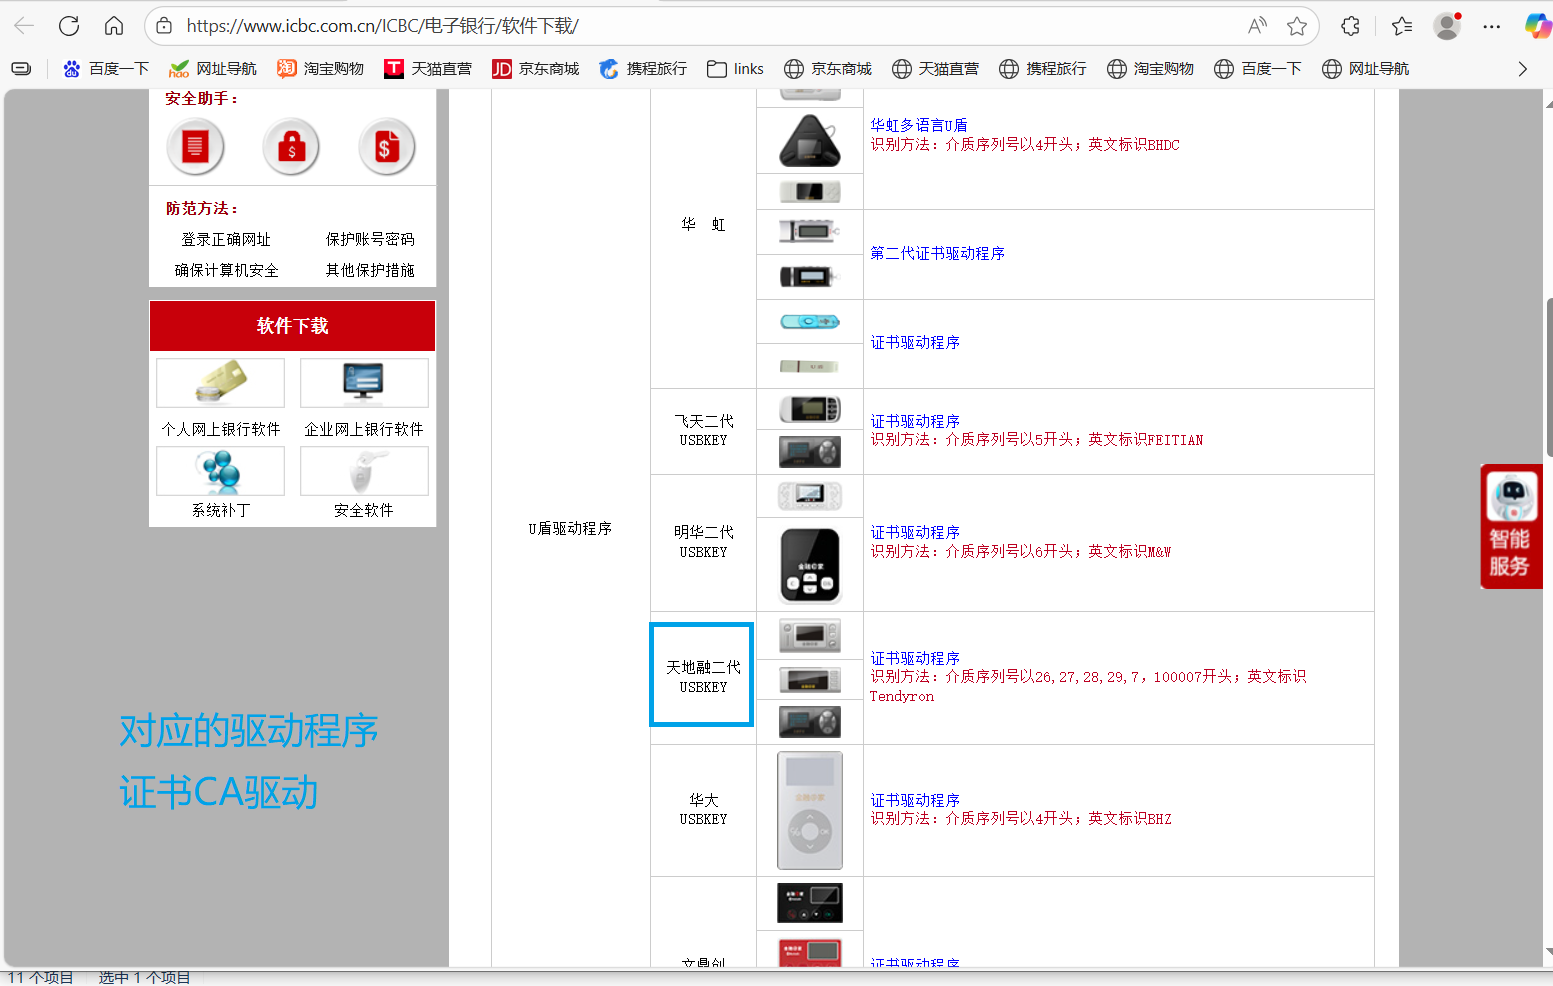1553x986 pixels.
Task: Add this page to favorites star
Action: [x=1297, y=26]
